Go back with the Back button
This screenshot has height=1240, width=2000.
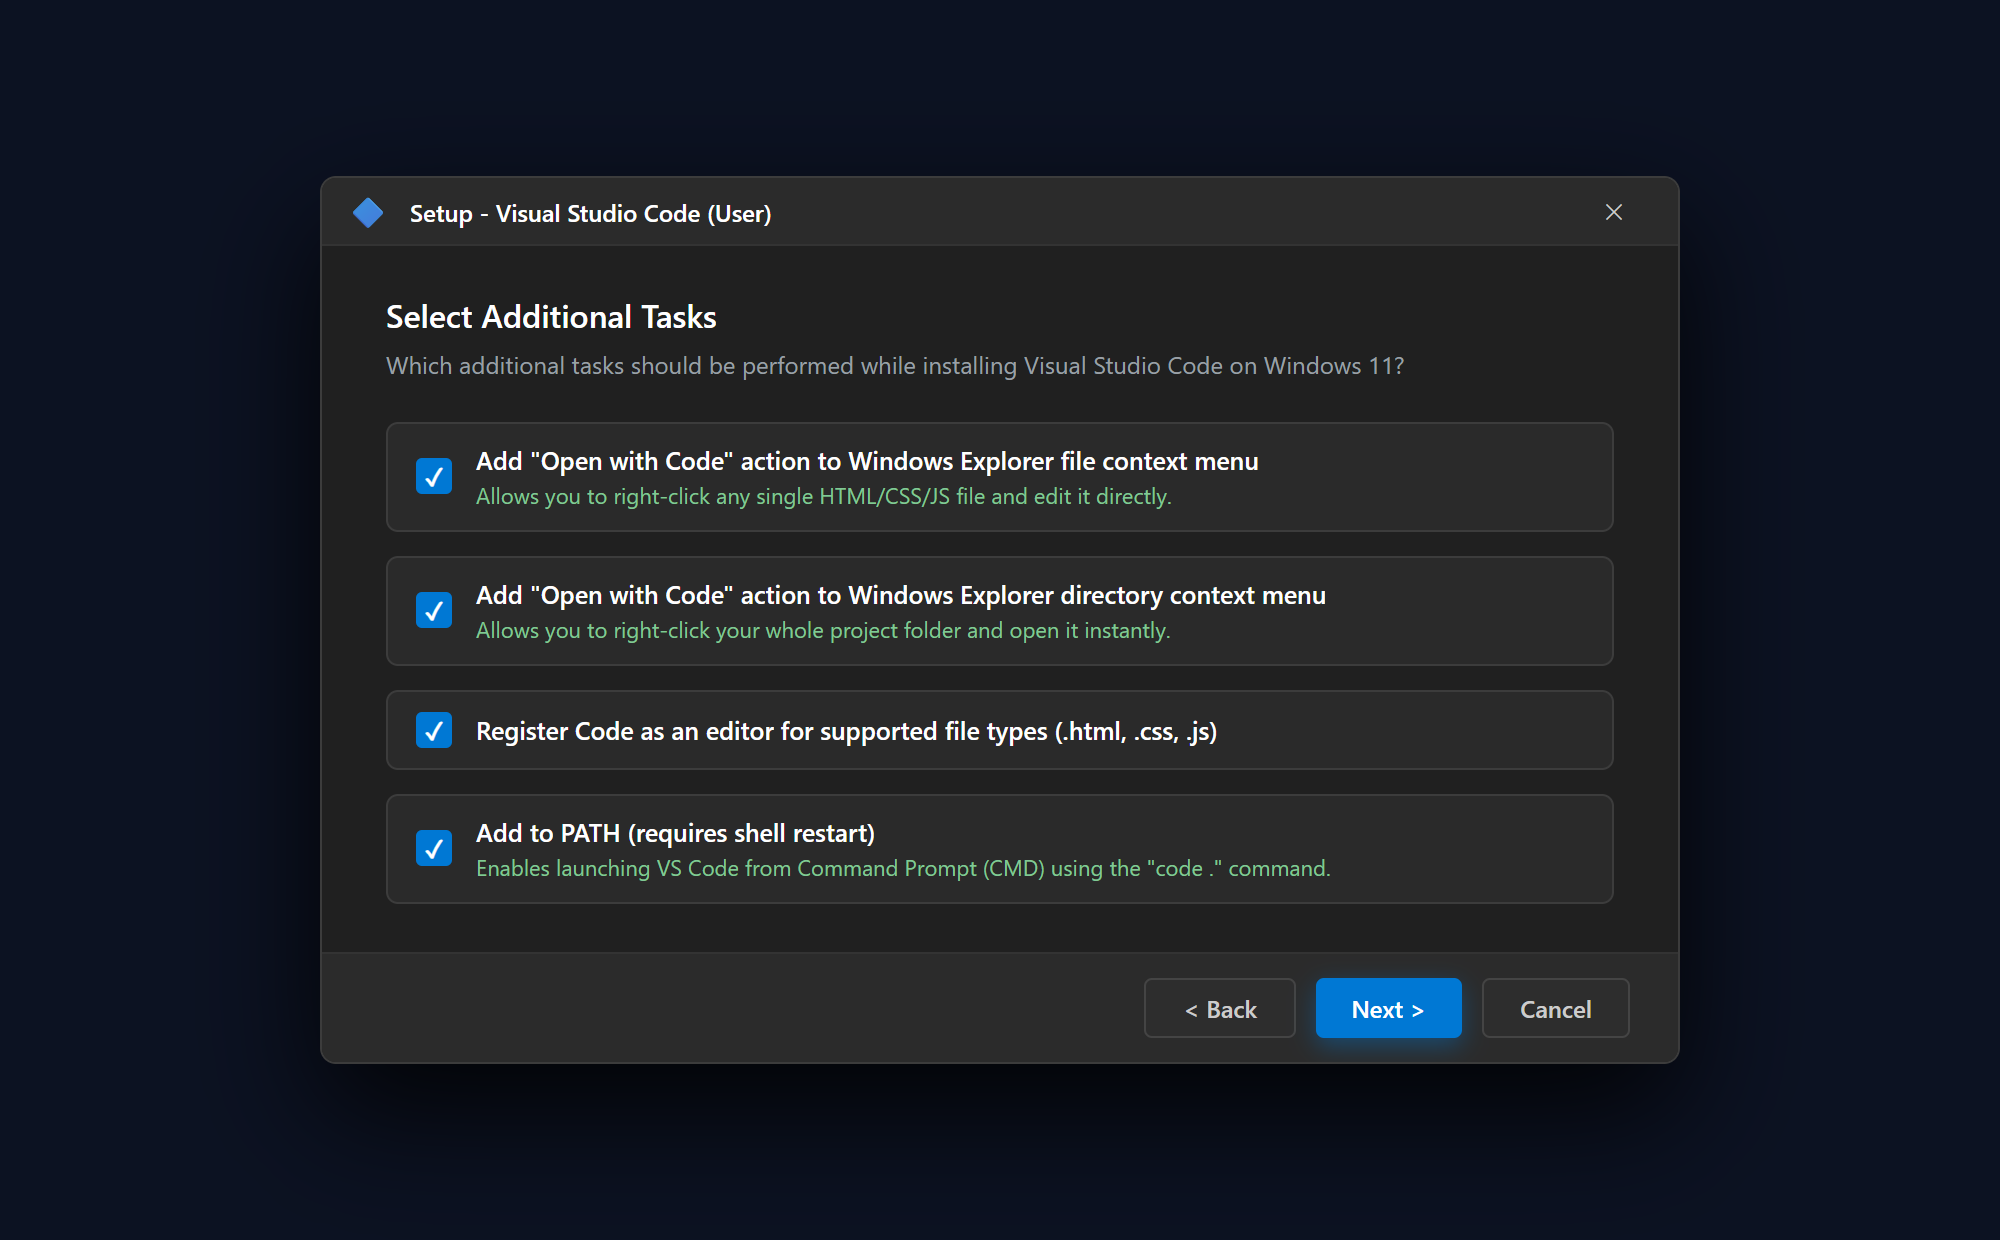[x=1219, y=1009]
